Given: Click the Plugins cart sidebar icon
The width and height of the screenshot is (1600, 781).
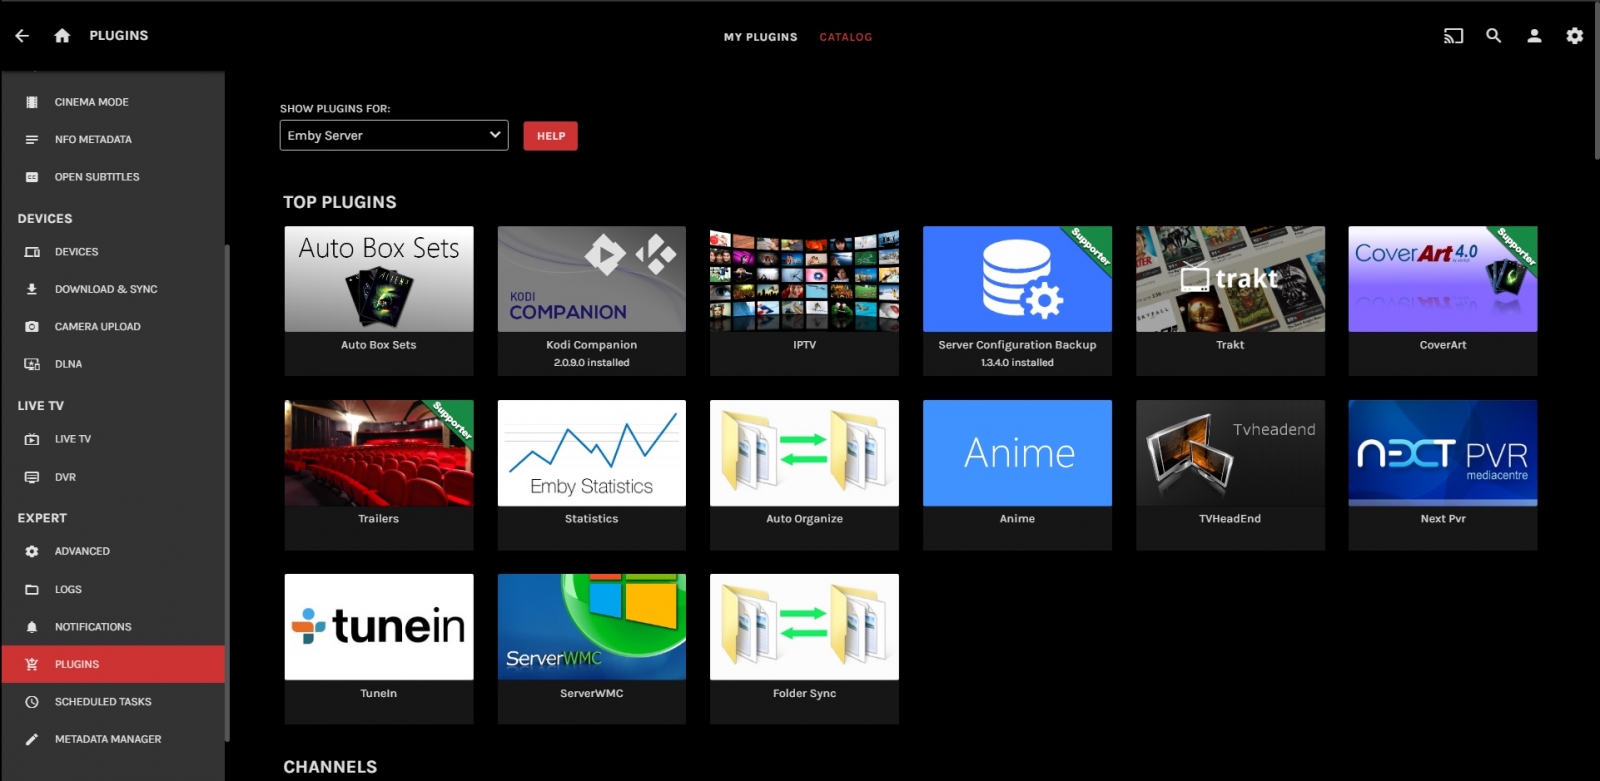Looking at the screenshot, I should [32, 665].
